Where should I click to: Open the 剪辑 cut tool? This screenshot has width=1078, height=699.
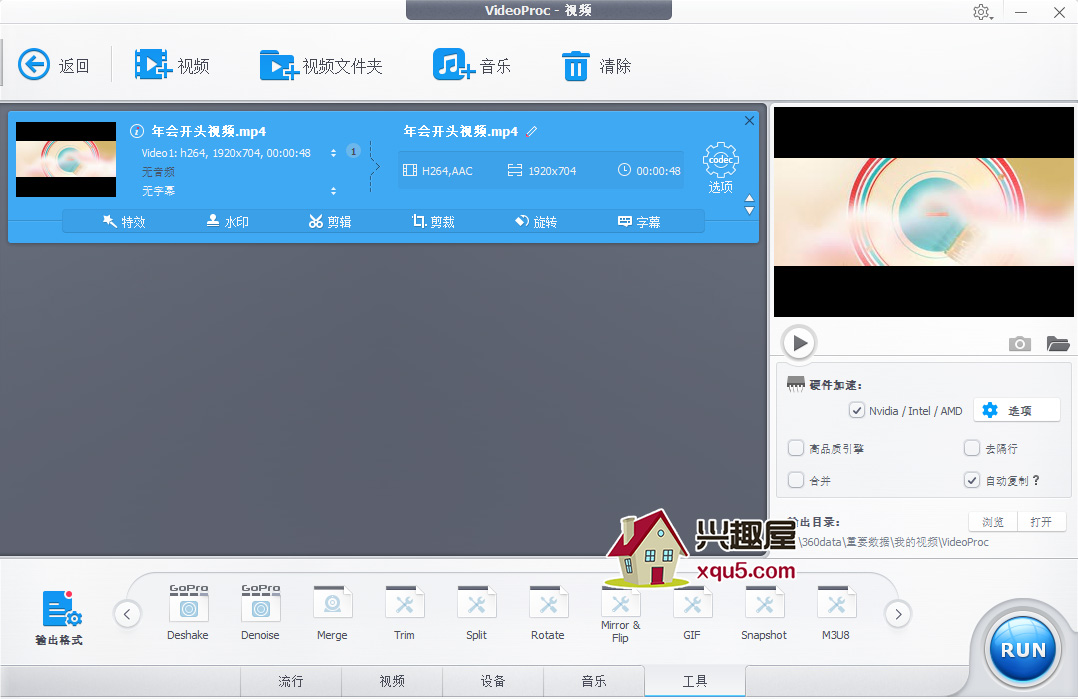330,221
